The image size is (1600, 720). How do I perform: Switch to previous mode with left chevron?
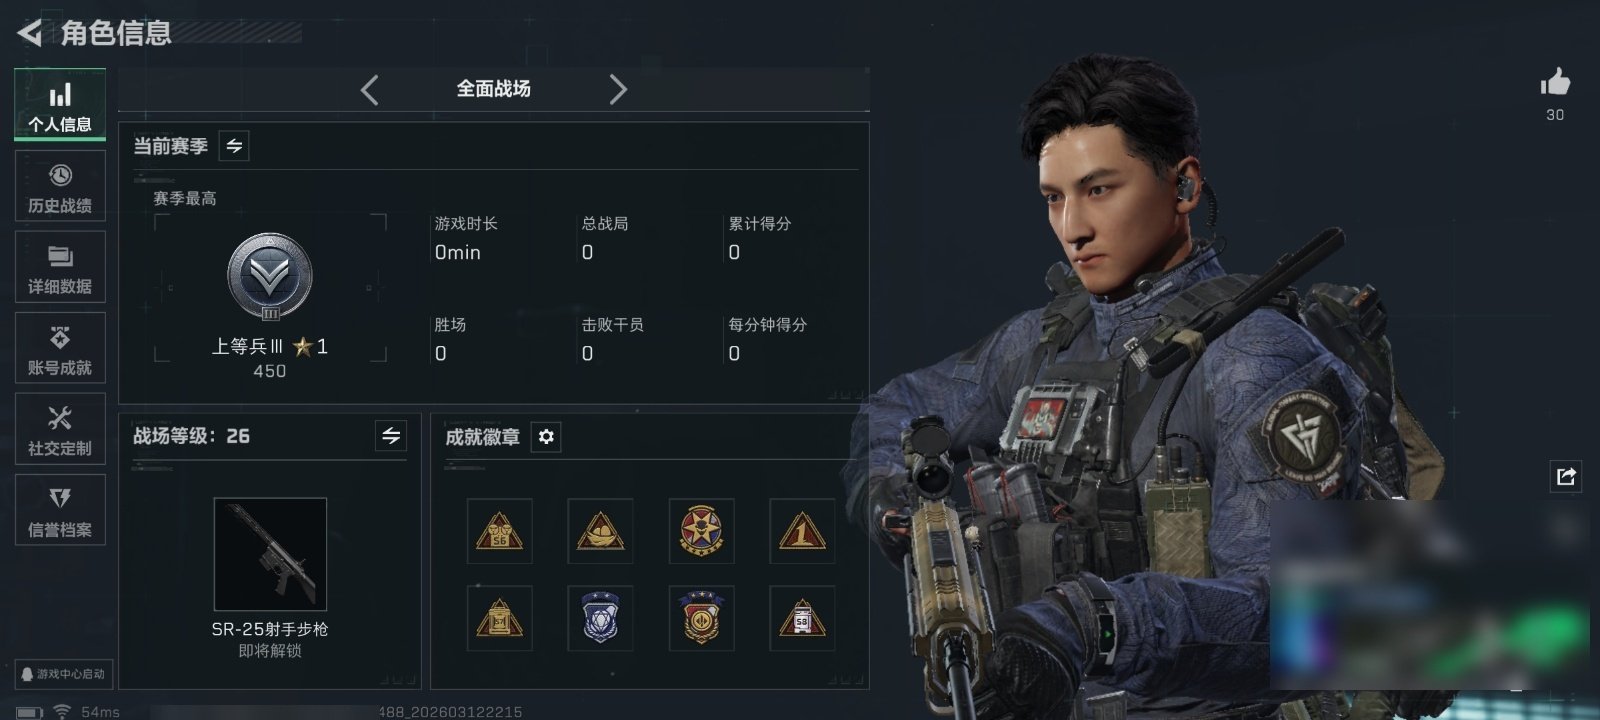[369, 90]
